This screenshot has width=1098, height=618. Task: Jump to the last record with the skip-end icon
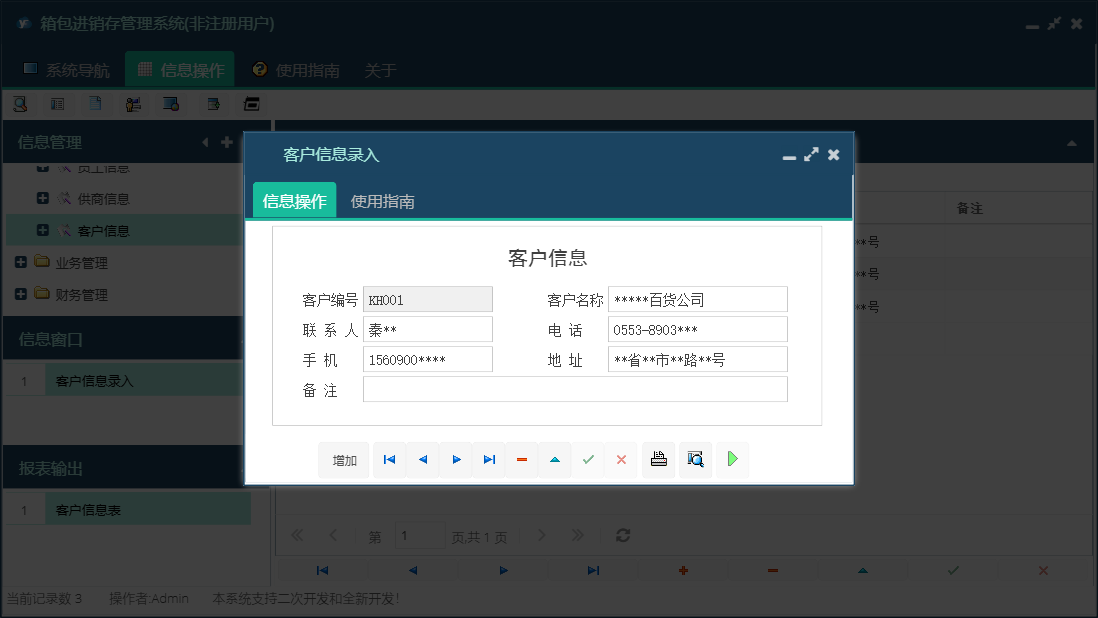coord(489,459)
